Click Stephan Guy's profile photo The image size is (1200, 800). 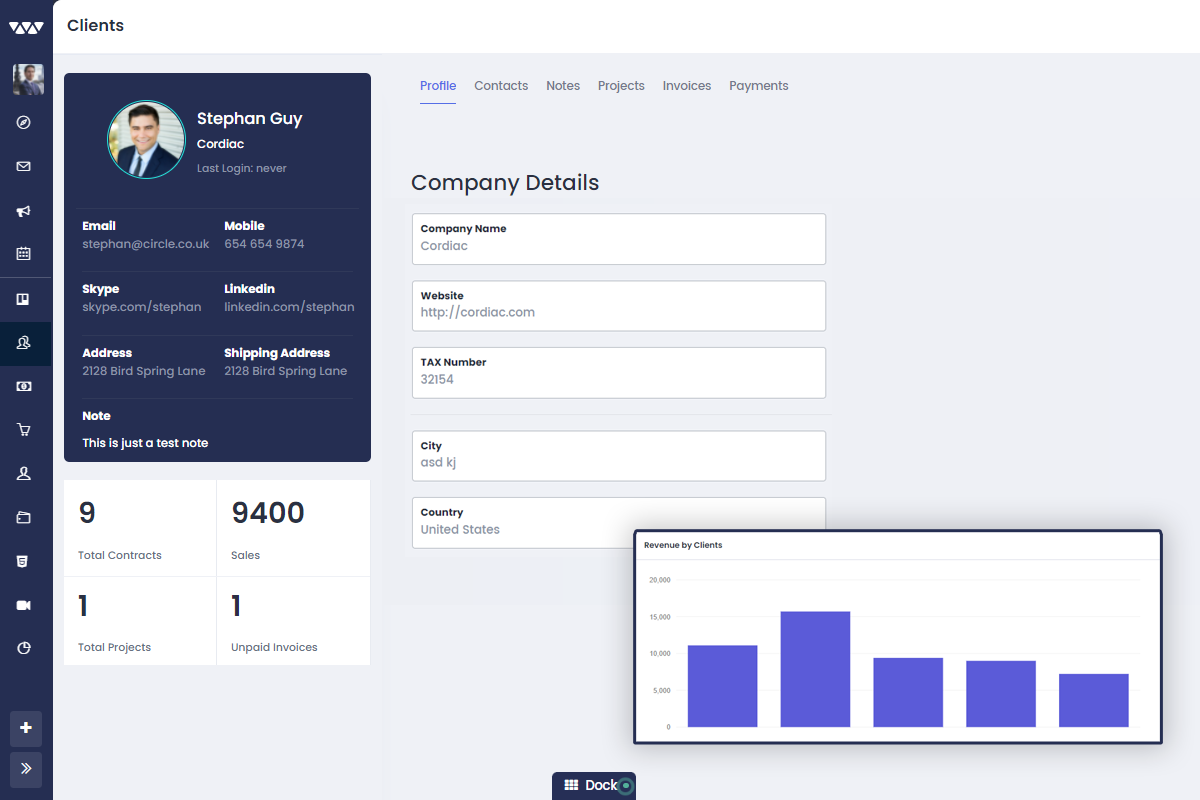coord(146,139)
